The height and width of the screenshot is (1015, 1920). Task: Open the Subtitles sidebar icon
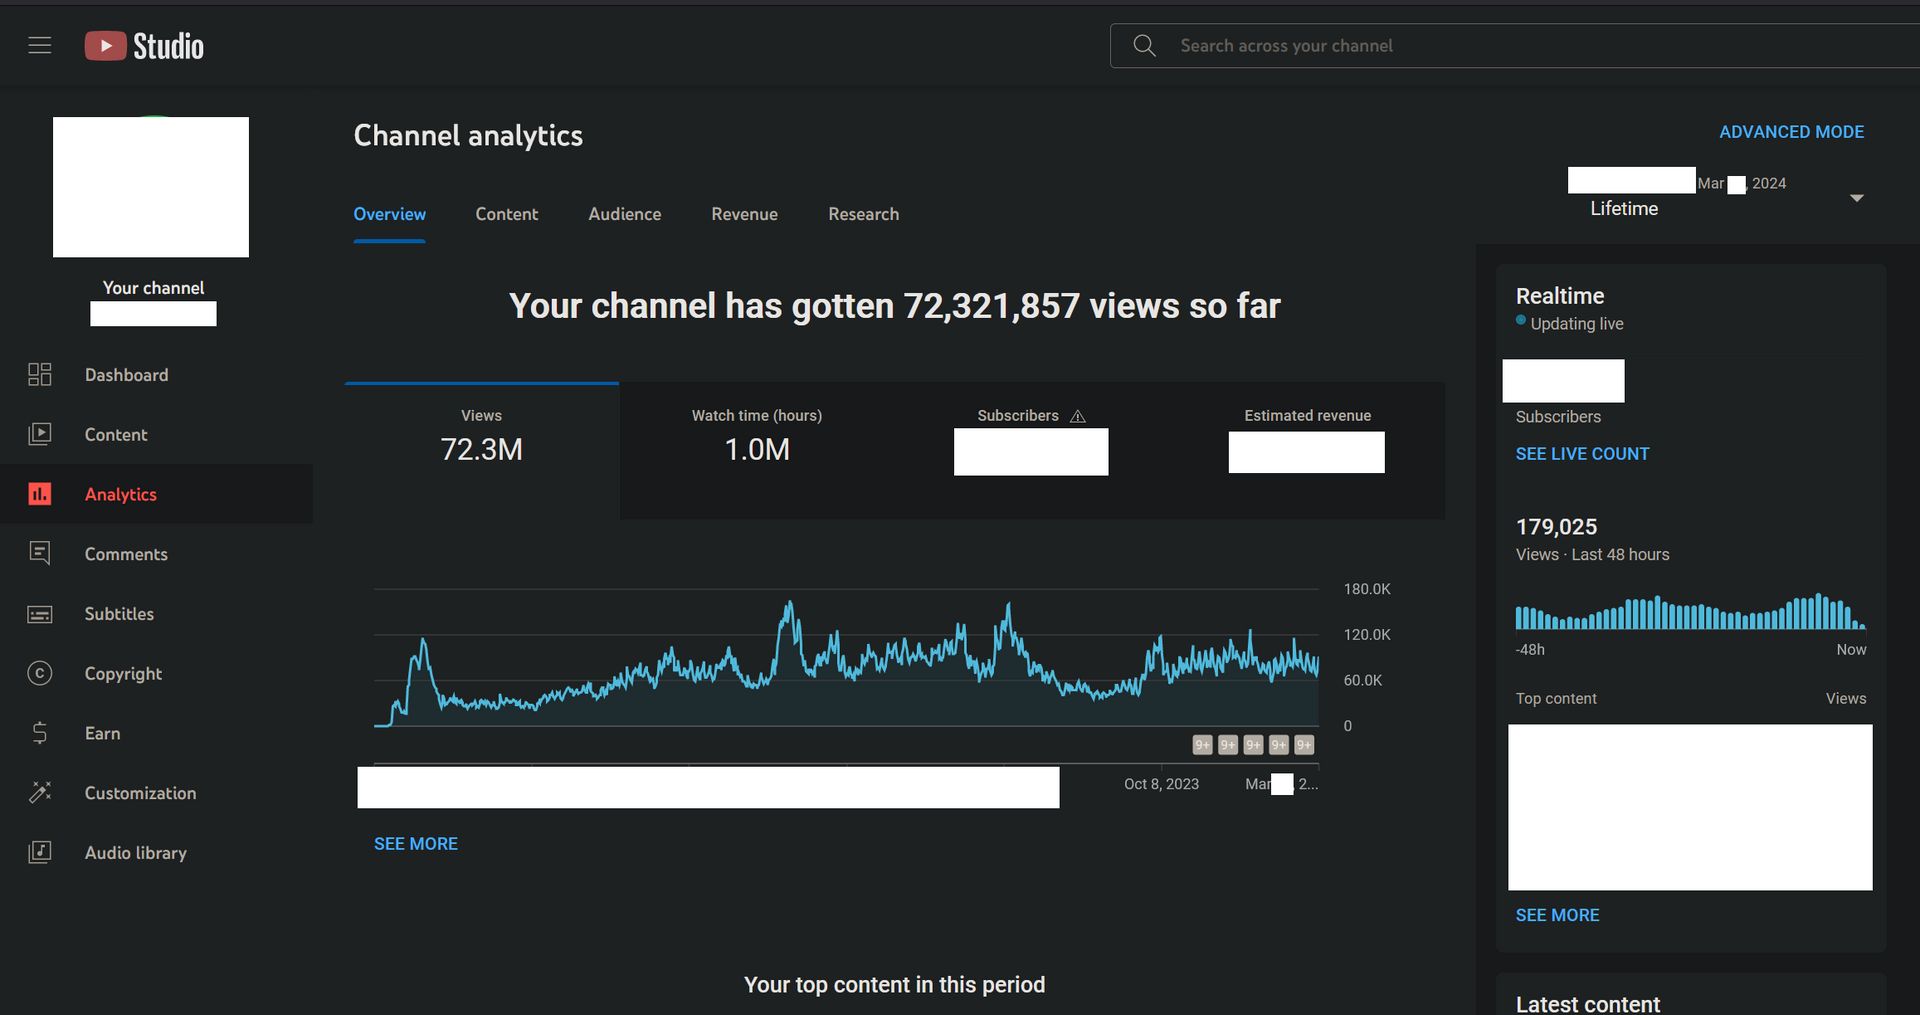[40, 614]
